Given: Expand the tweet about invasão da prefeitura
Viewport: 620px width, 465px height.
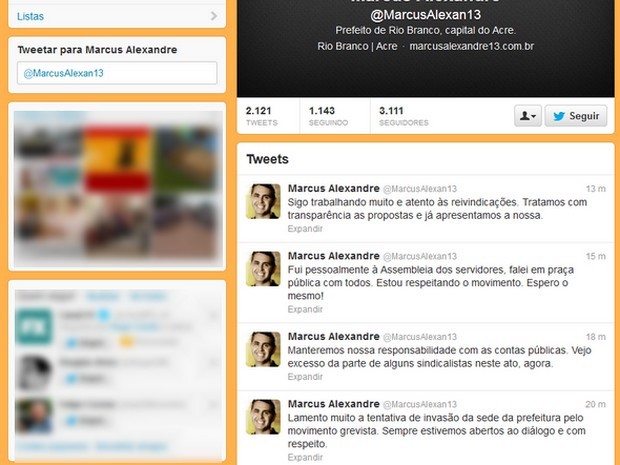Looking at the screenshot, I should click(x=305, y=457).
